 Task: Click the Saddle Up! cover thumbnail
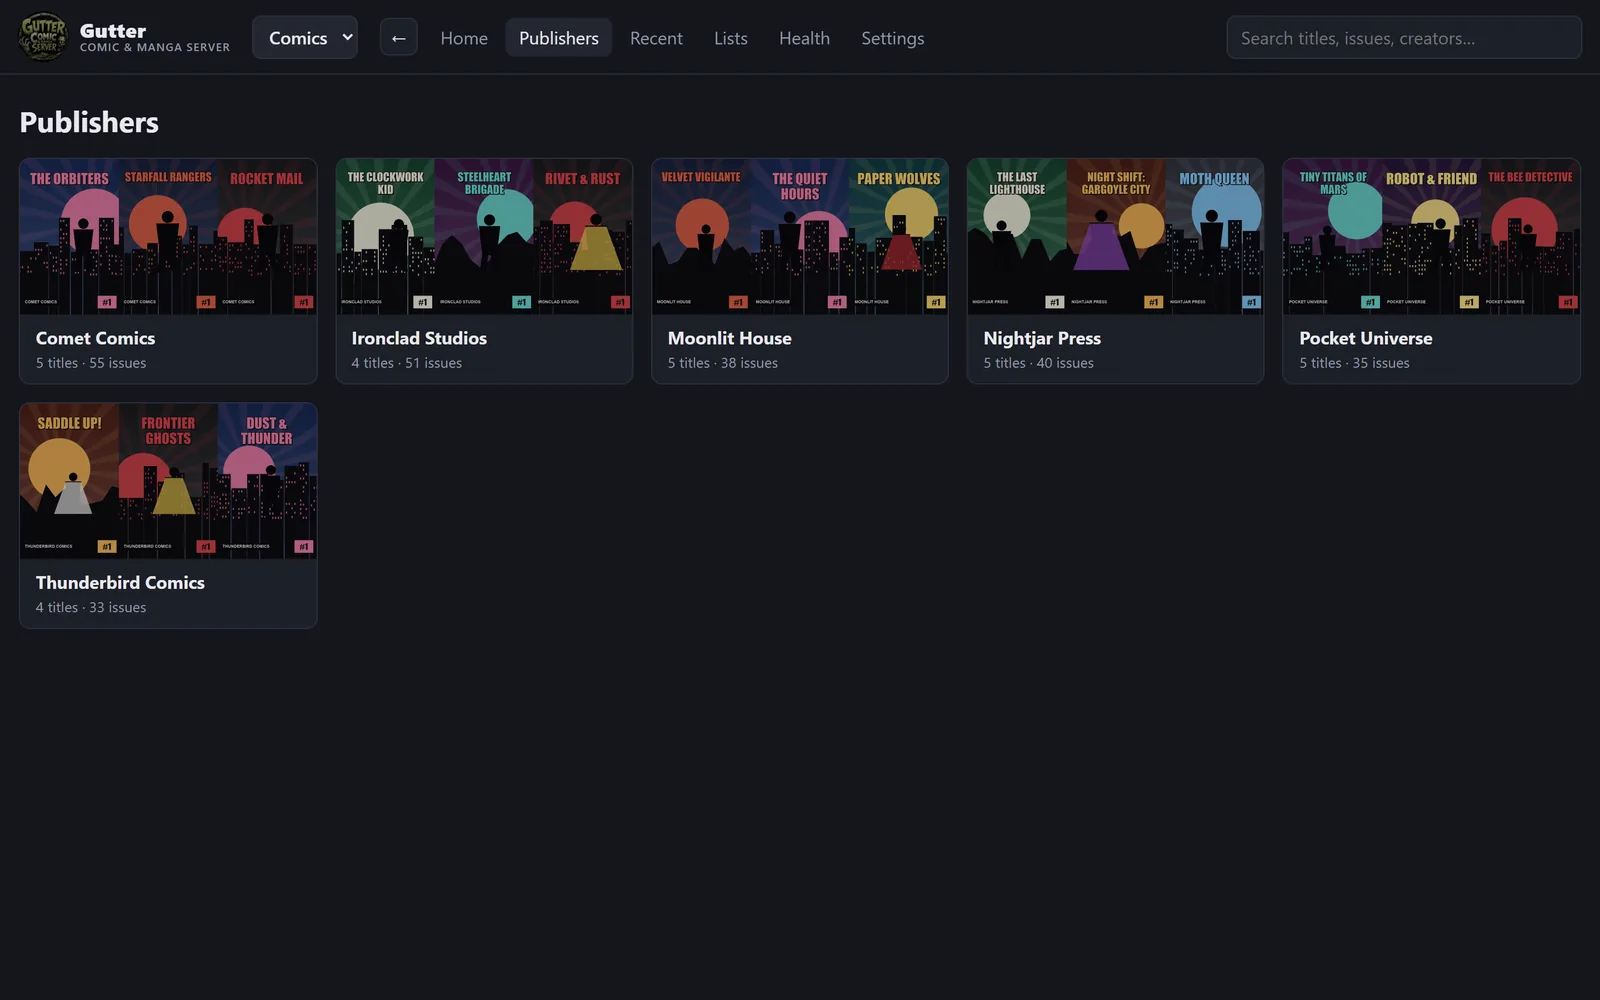click(x=69, y=481)
